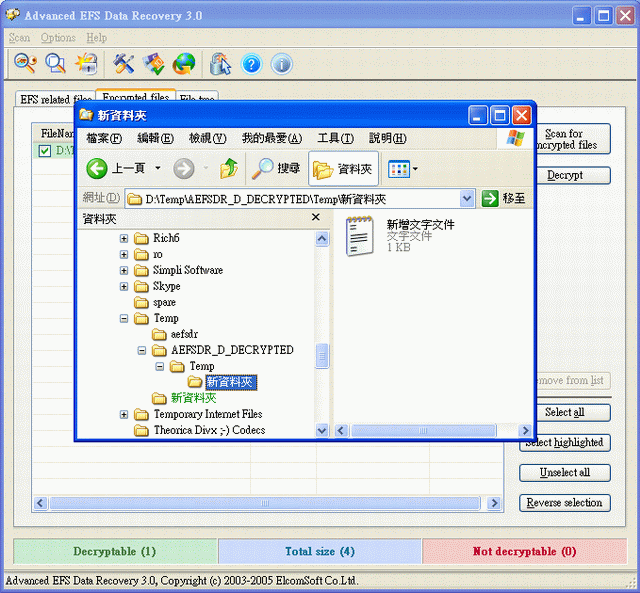Collapse the Temp folder under spare
Viewport: 640px width, 593px height.
click(124, 318)
